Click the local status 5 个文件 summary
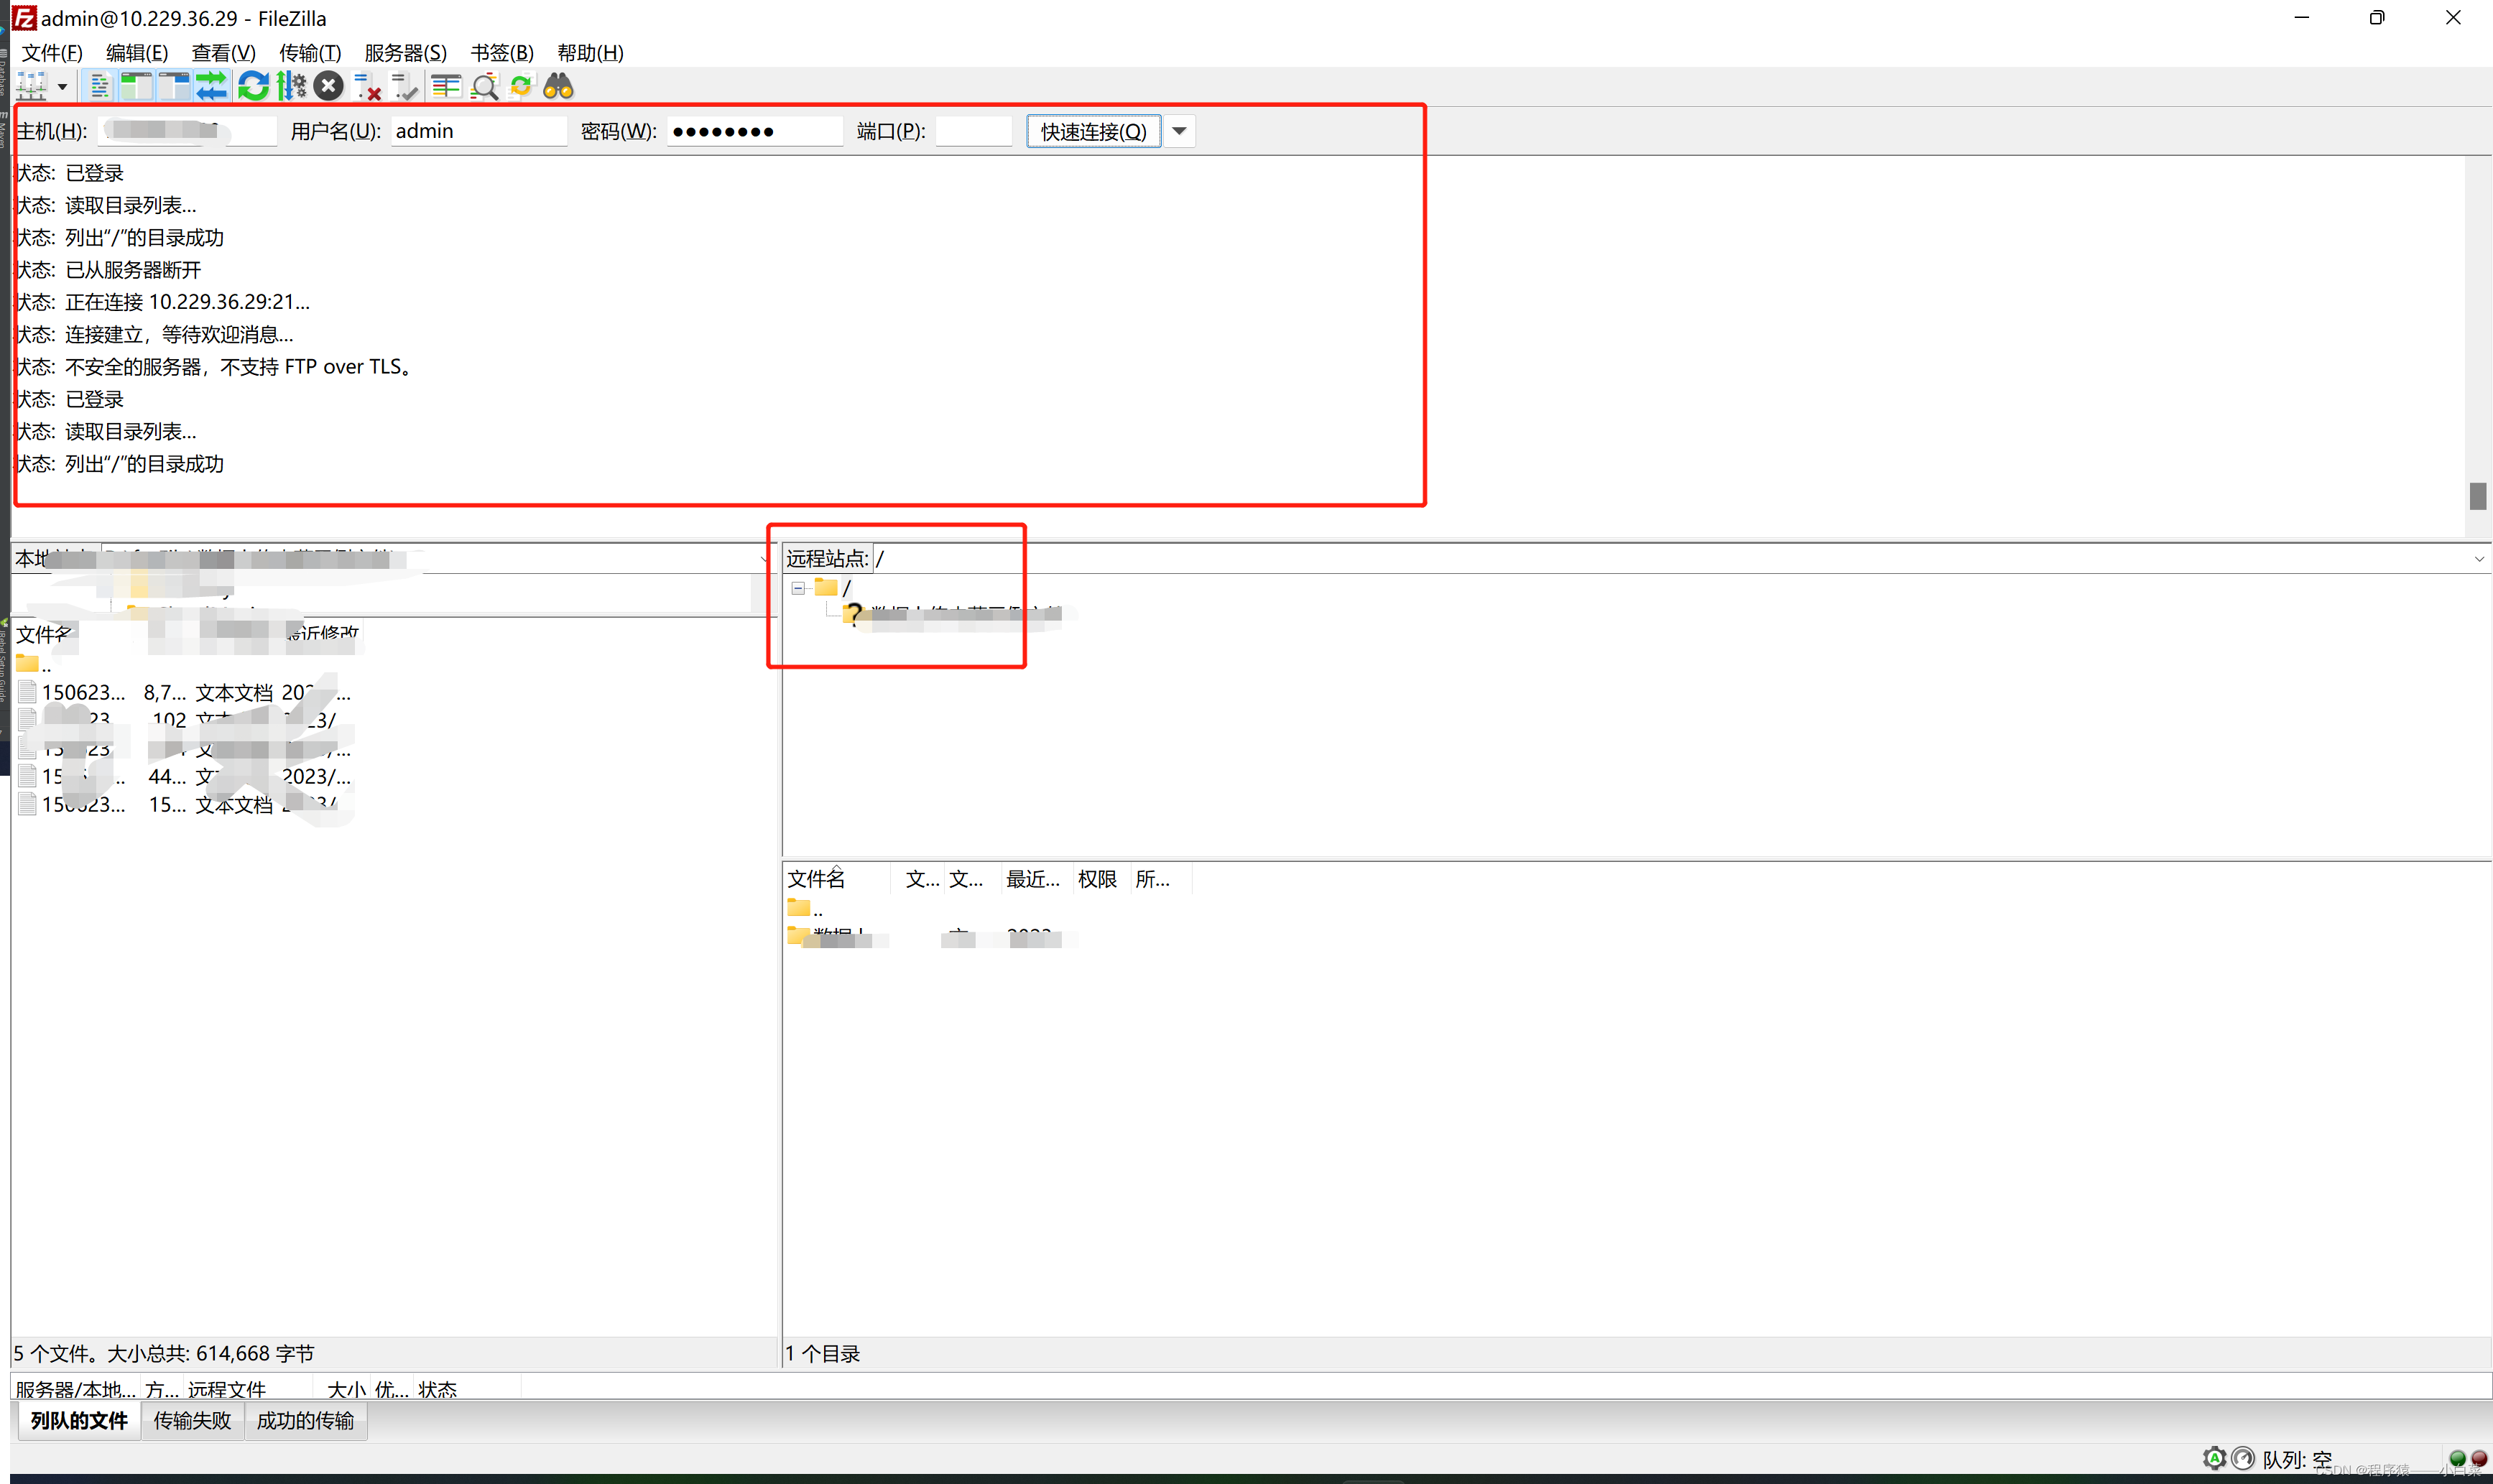This screenshot has width=2493, height=1484. point(164,1354)
